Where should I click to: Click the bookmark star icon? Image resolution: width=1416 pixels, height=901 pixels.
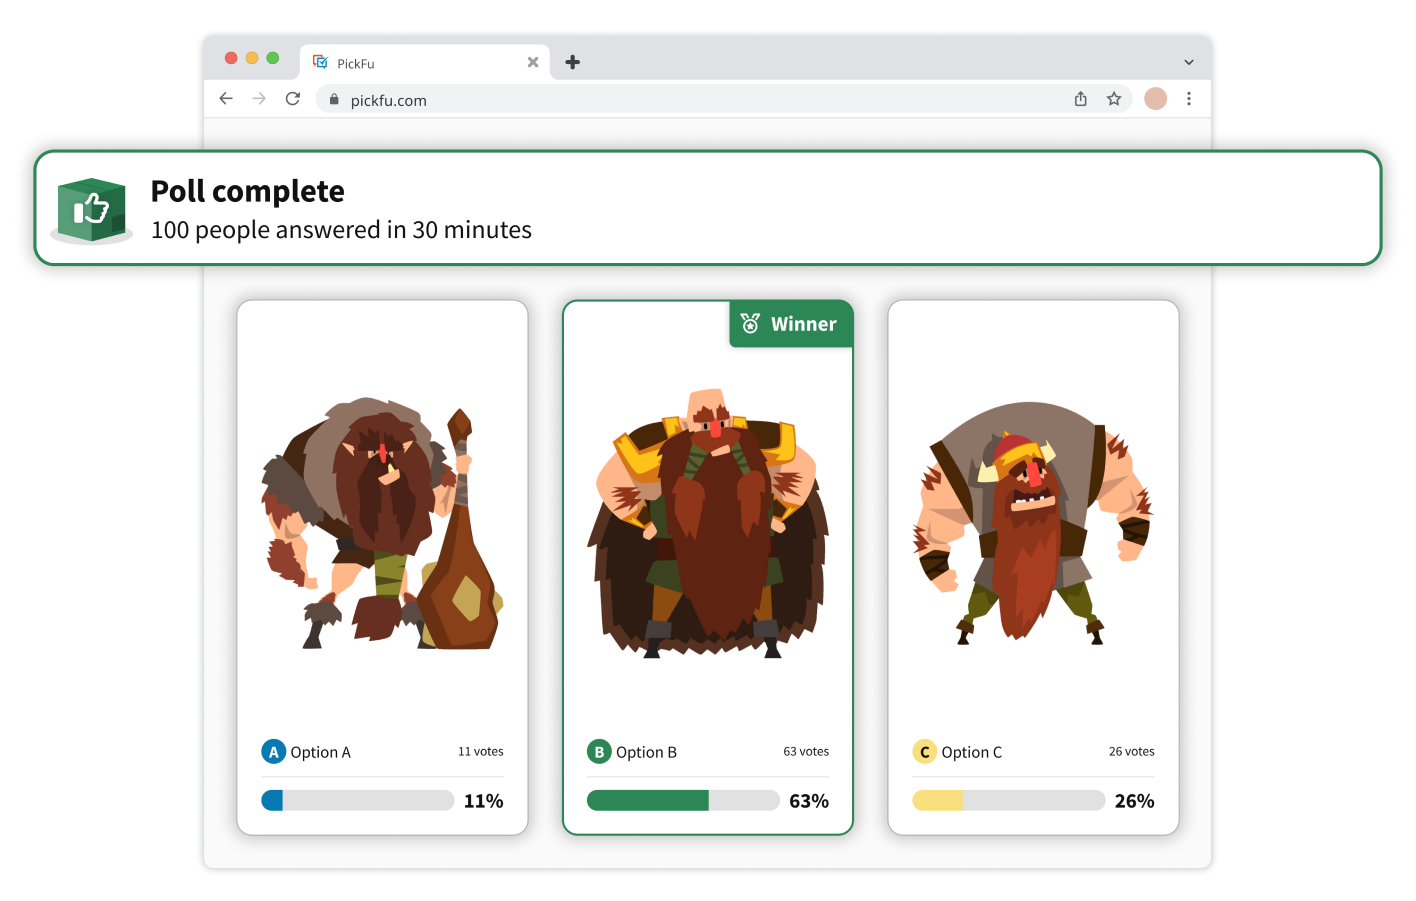1114,99
